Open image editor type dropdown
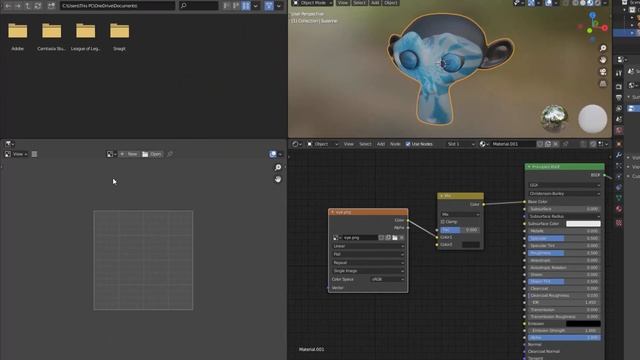 point(9,144)
